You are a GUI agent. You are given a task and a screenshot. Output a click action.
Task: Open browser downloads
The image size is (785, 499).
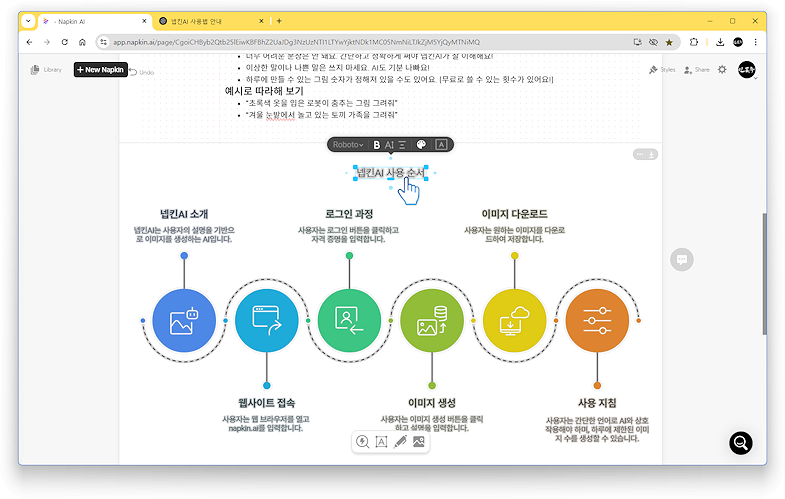(x=720, y=42)
